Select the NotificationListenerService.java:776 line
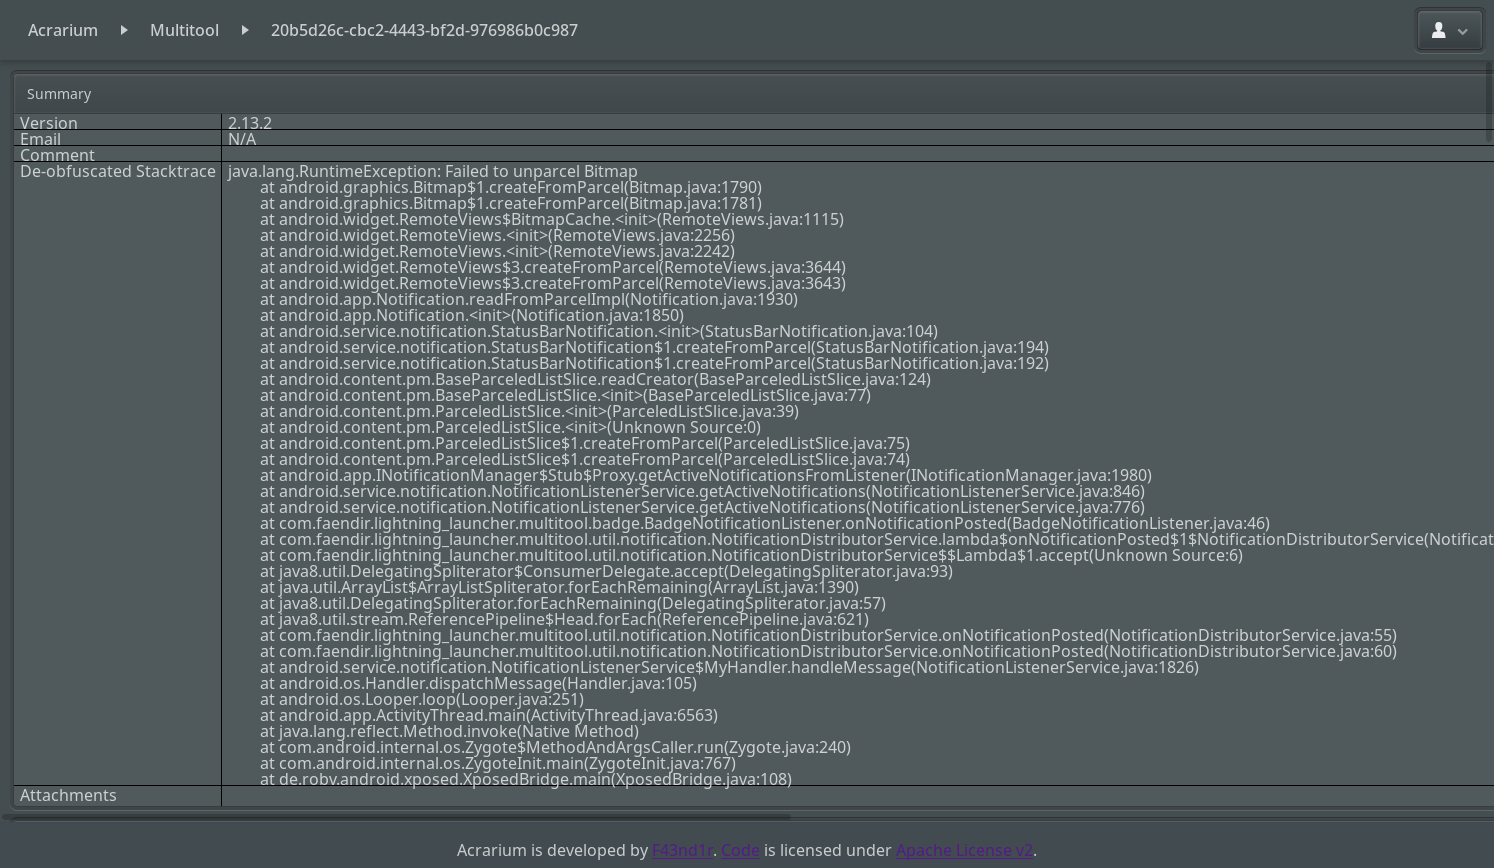Image resolution: width=1494 pixels, height=868 pixels. click(x=702, y=507)
